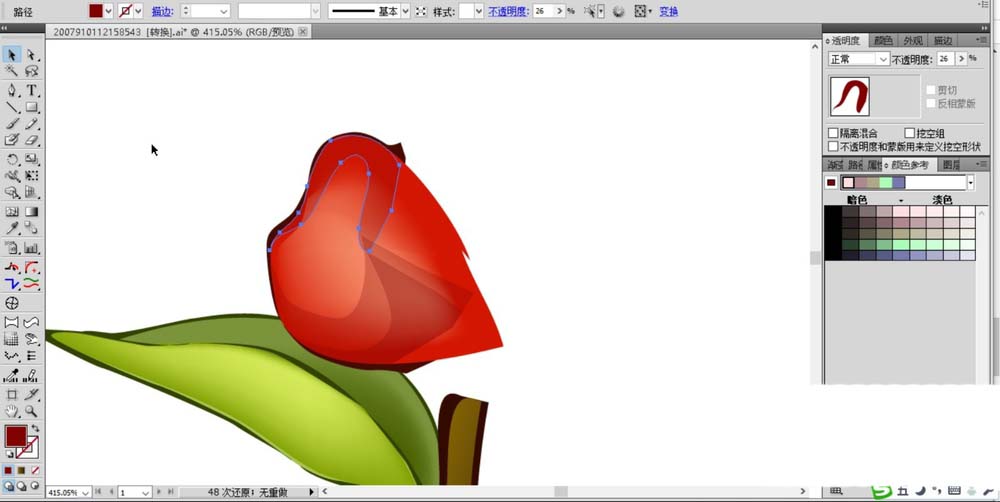Open the 样式 graphic style dropdown
This screenshot has width=1000, height=502.
click(479, 11)
